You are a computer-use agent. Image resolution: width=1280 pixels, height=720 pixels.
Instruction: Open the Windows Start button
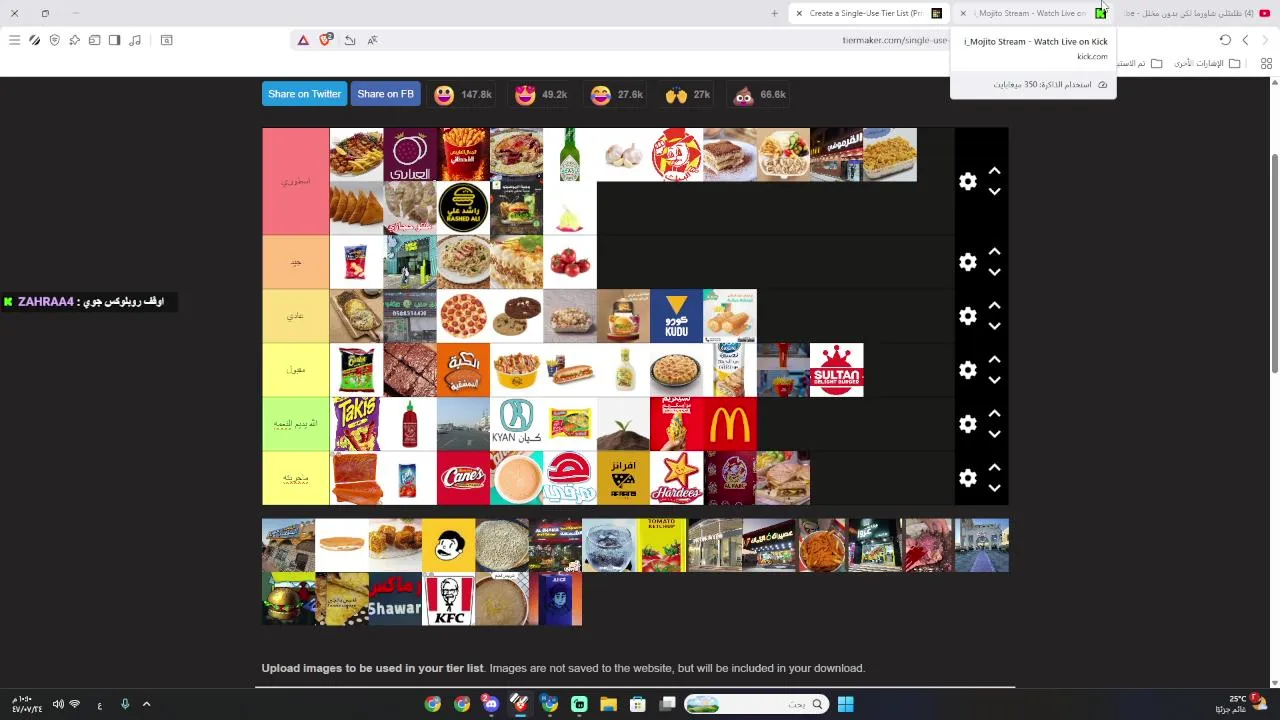(x=845, y=704)
